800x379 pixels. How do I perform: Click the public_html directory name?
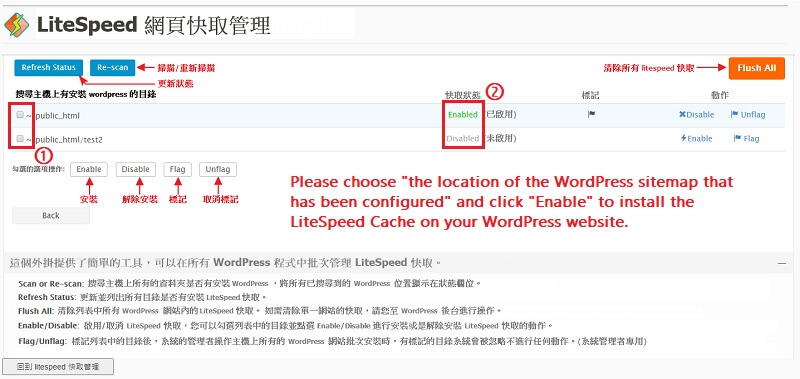tap(57, 116)
